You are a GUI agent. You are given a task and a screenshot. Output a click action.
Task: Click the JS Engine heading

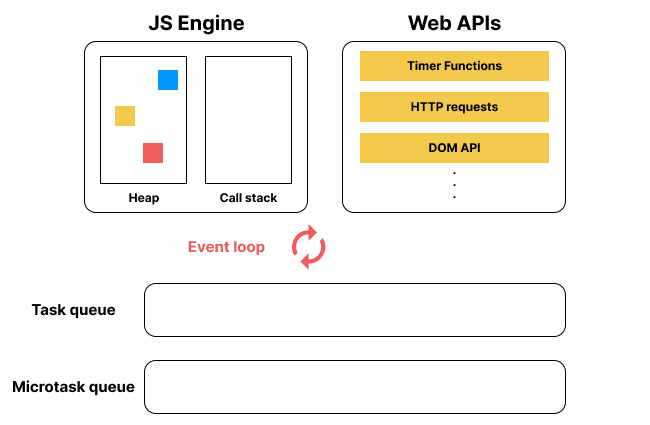(x=196, y=22)
